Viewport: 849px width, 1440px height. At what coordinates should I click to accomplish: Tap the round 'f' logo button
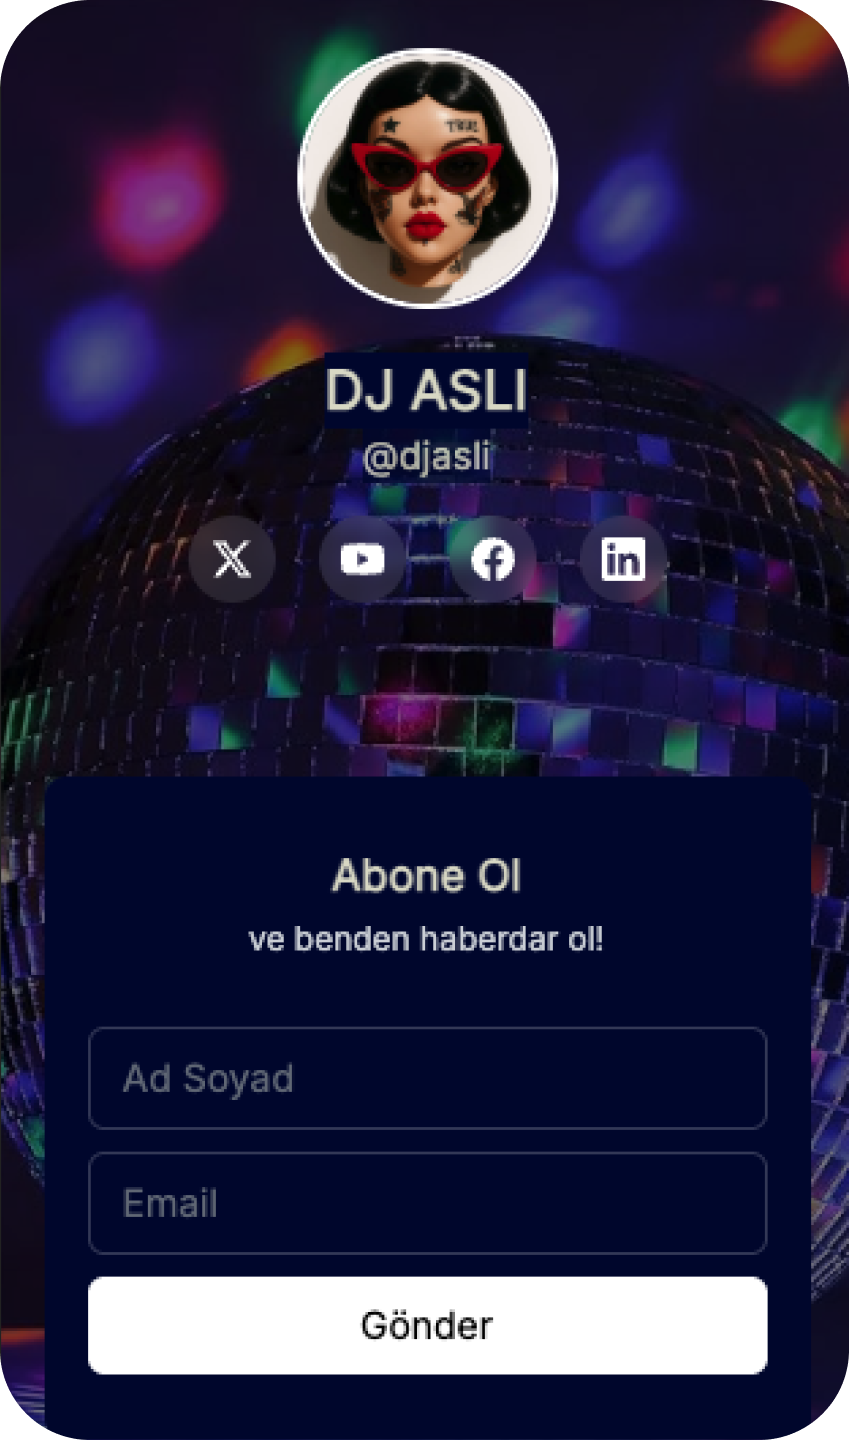coord(493,559)
